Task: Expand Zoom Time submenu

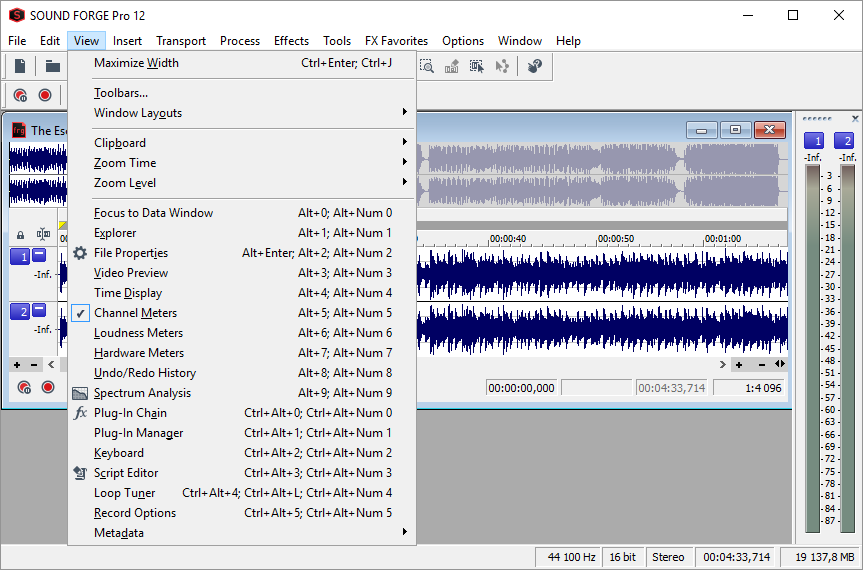Action: [x=242, y=163]
